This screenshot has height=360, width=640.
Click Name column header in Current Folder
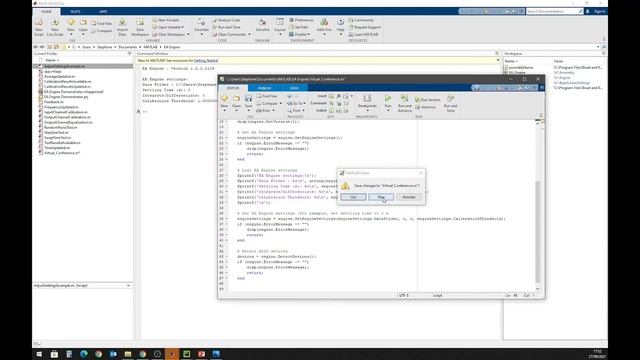coord(51,60)
